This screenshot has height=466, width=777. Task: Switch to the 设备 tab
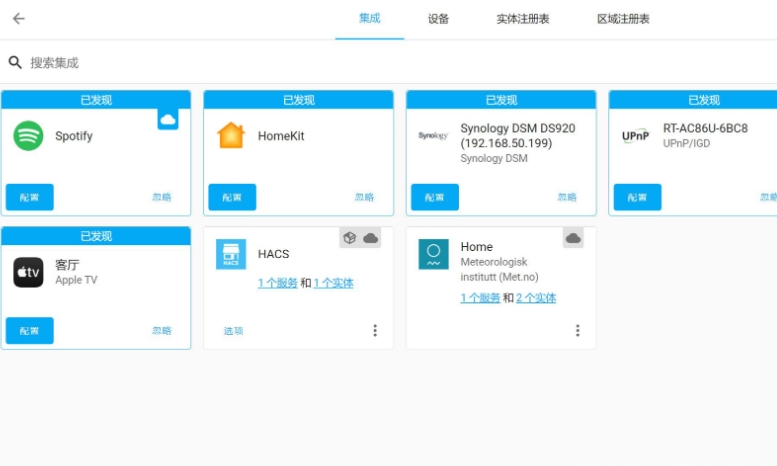click(x=439, y=19)
